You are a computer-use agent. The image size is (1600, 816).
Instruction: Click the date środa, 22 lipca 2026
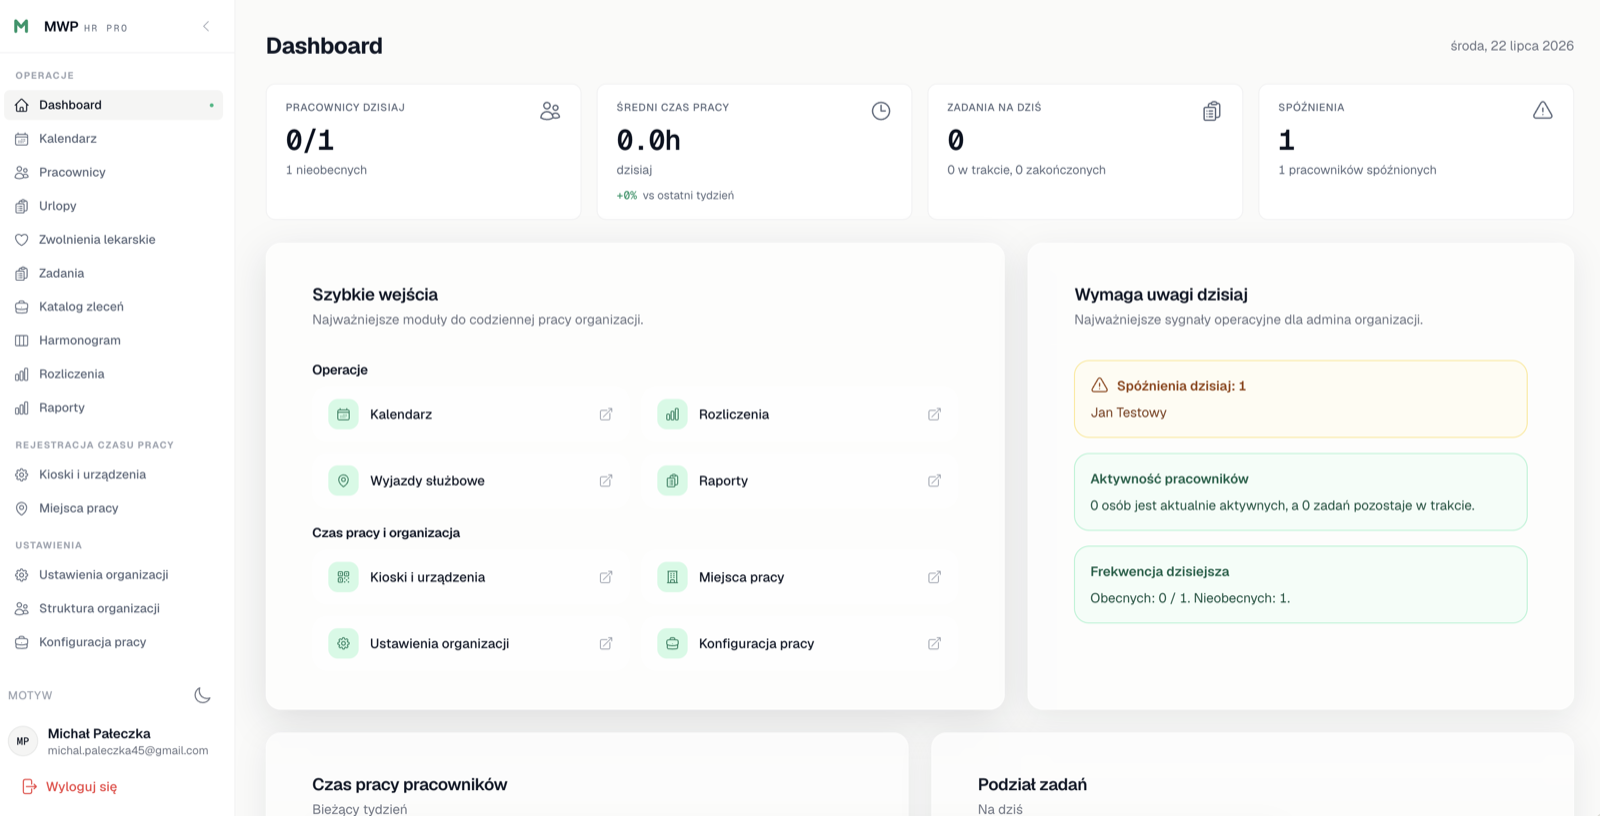[x=1512, y=46]
